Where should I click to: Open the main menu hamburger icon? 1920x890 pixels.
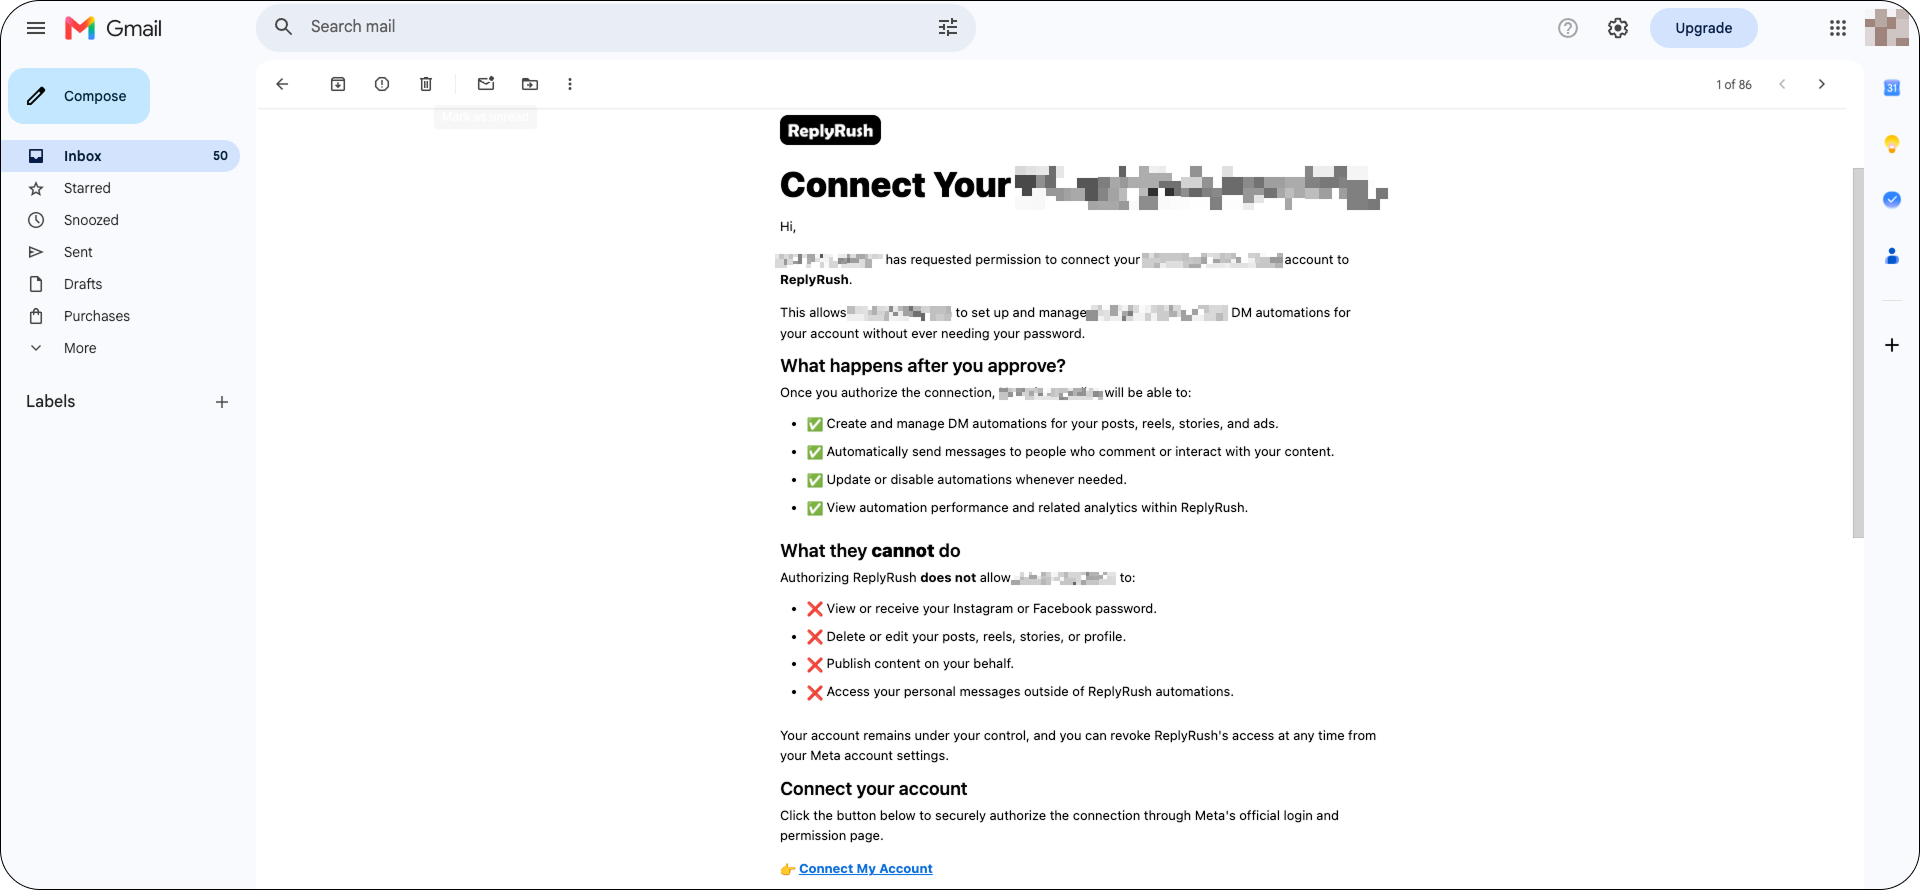[x=36, y=28]
